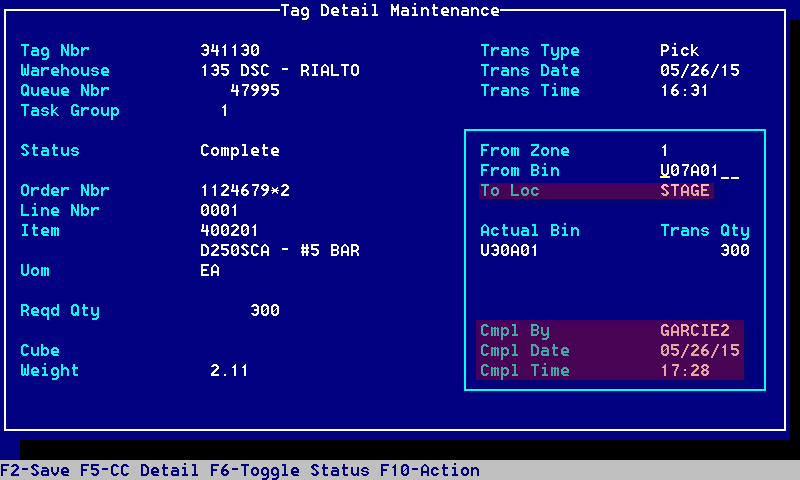Select the Cmpl Date field value

(x=699, y=351)
